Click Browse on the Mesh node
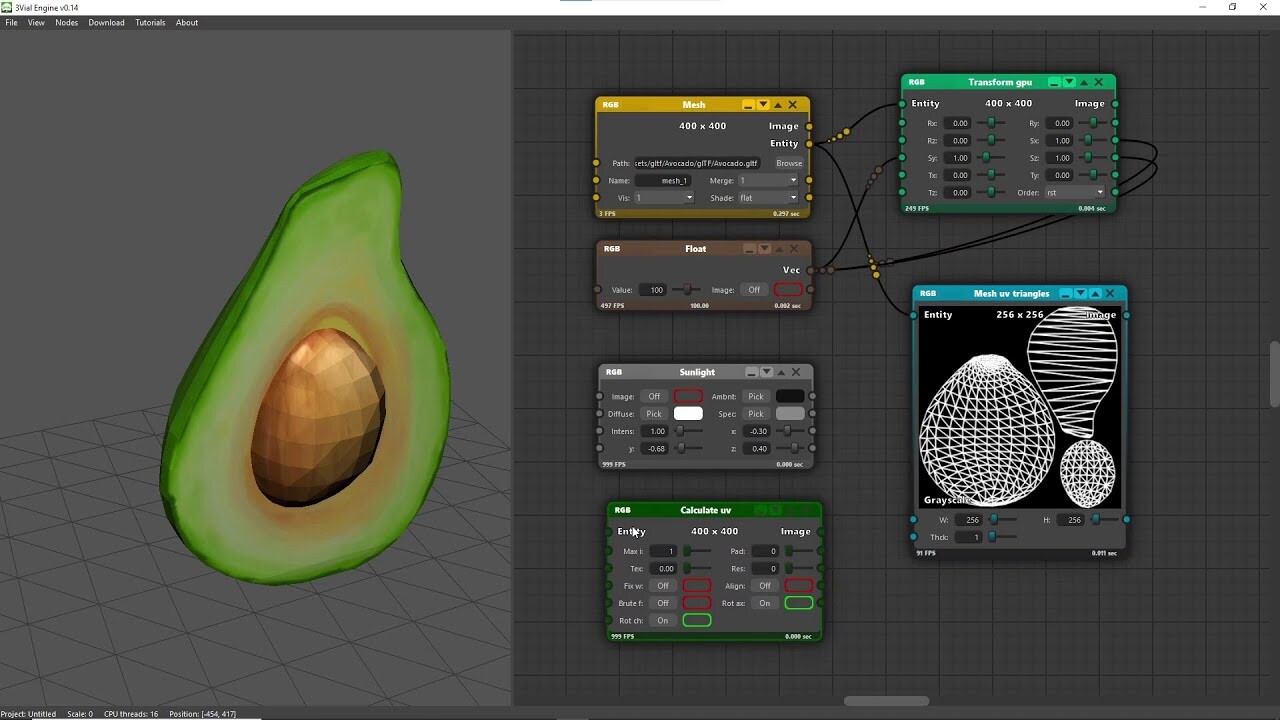Image resolution: width=1280 pixels, height=720 pixels. pyautogui.click(x=789, y=162)
